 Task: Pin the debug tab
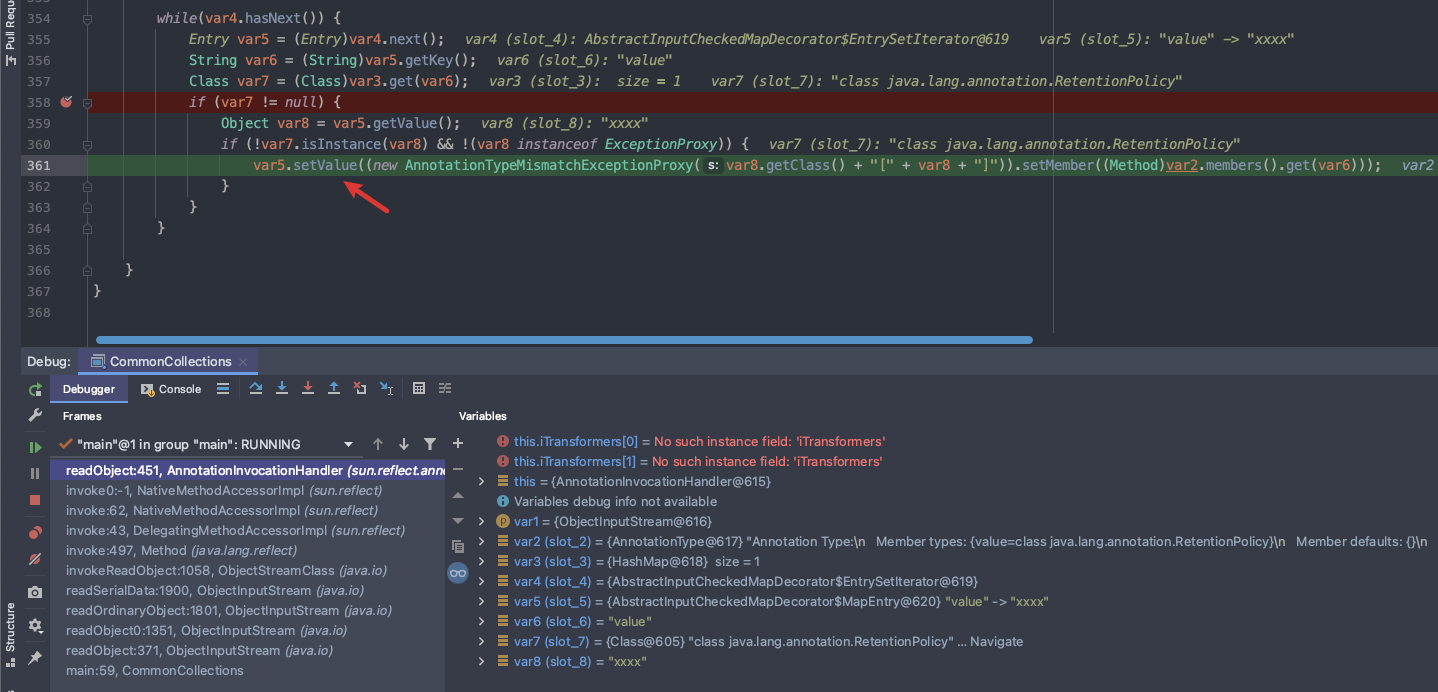[35, 657]
